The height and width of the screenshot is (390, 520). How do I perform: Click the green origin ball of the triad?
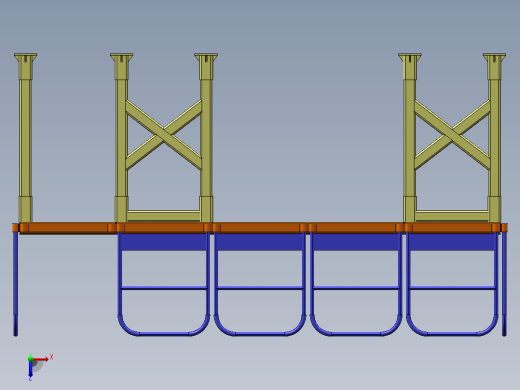click(30, 359)
